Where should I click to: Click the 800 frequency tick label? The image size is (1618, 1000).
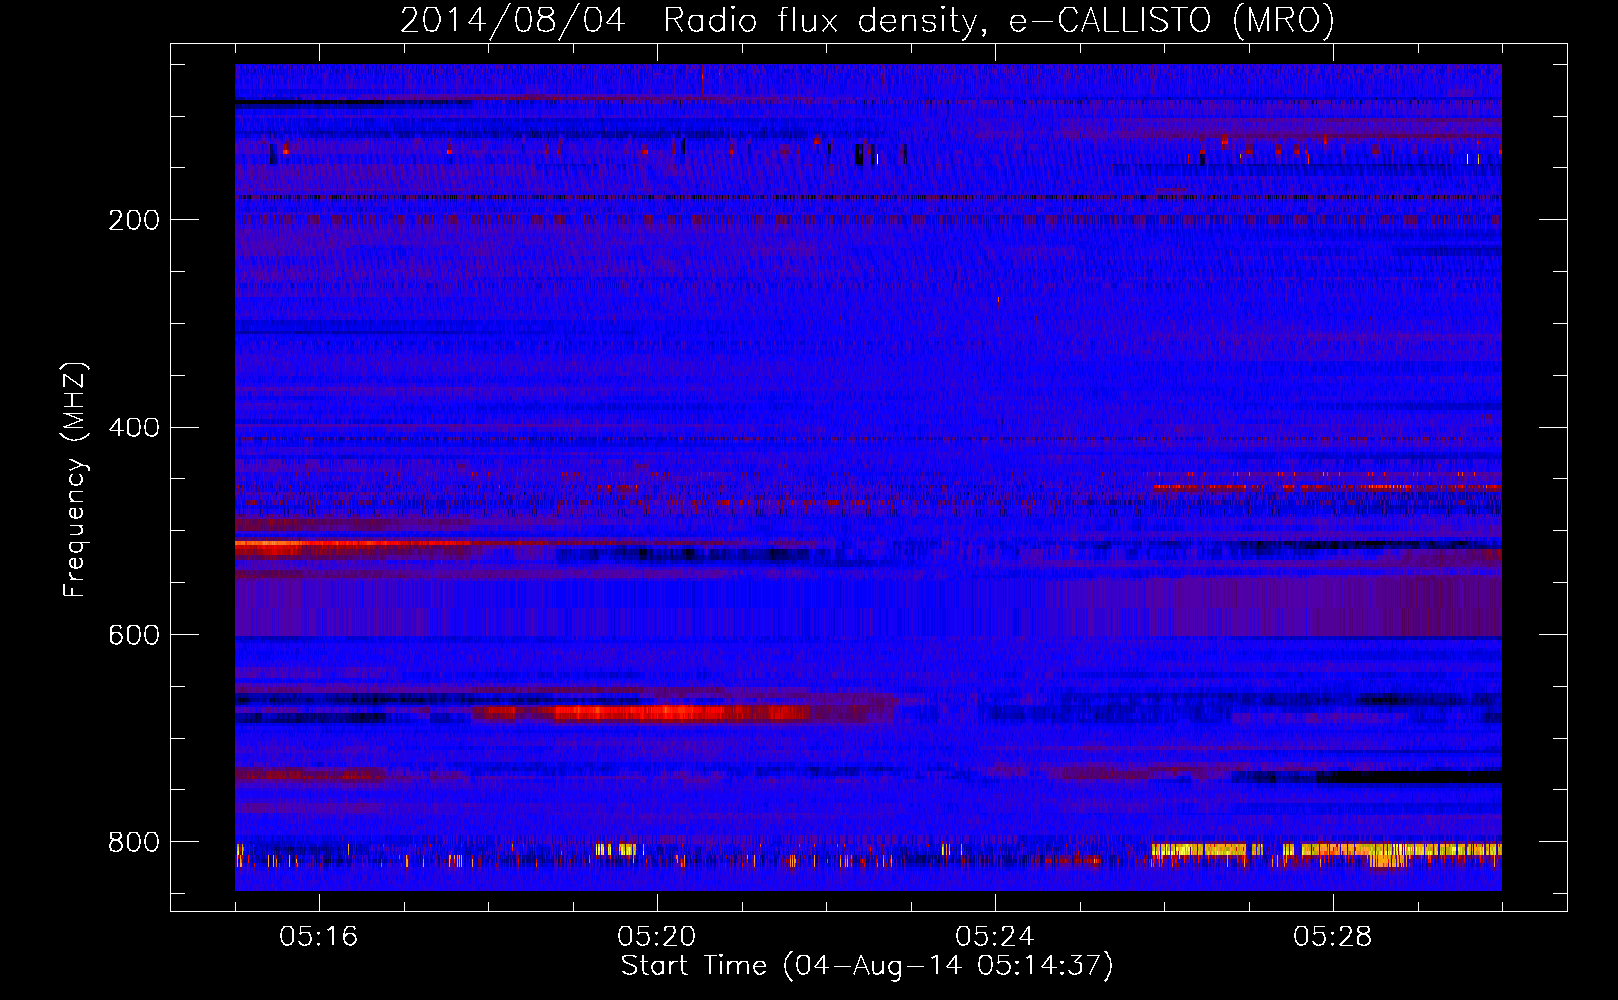point(133,842)
